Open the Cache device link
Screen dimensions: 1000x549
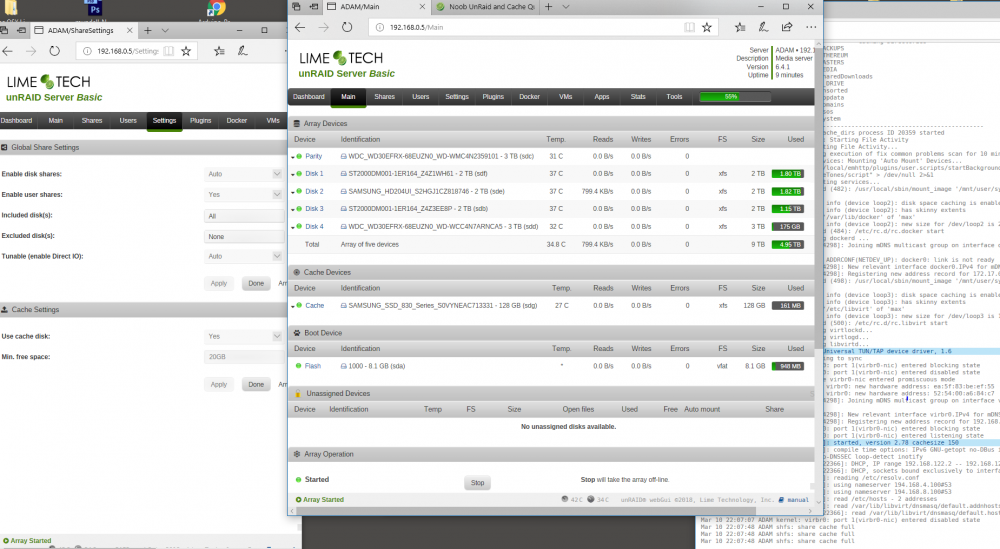pos(314,305)
